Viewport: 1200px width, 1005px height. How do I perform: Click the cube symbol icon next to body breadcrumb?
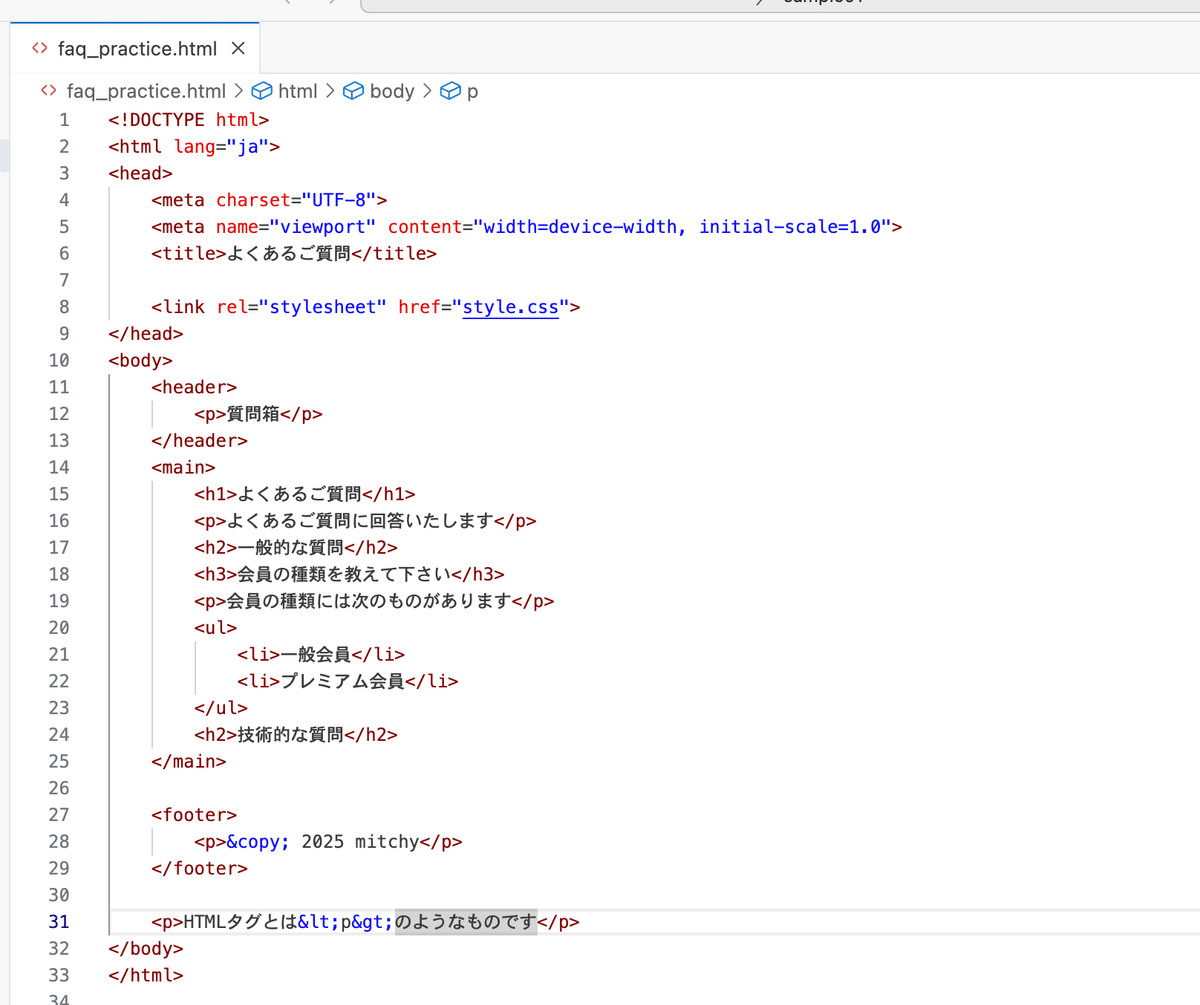click(x=353, y=90)
